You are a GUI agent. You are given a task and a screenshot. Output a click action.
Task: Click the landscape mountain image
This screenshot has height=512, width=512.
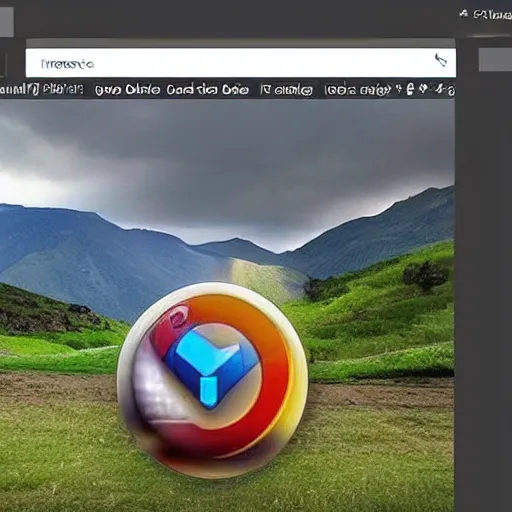coord(227,305)
